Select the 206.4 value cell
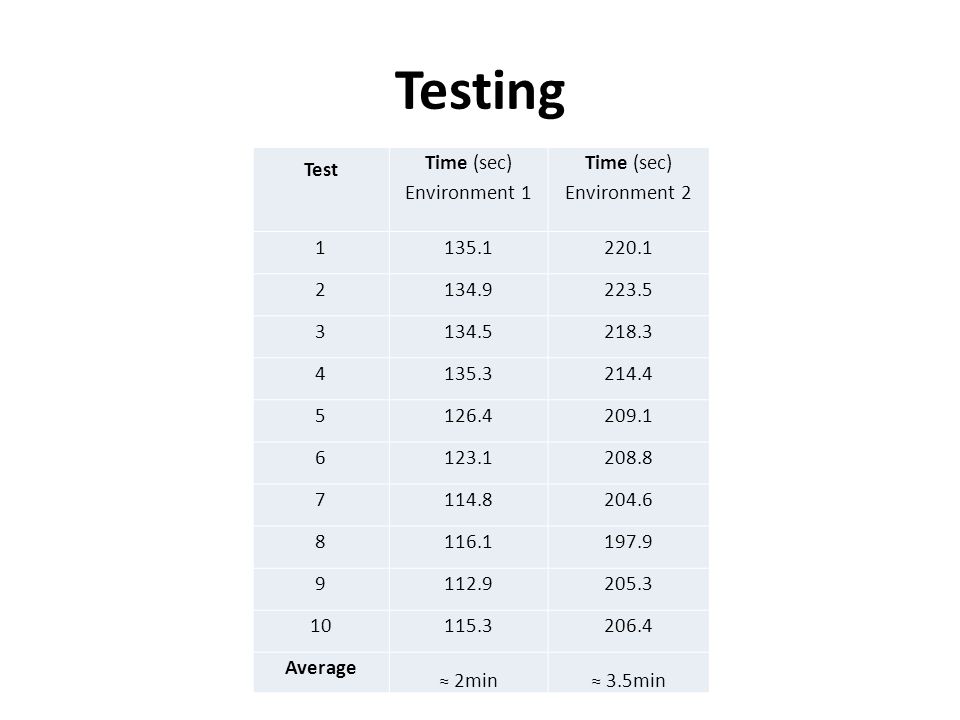Image resolution: width=960 pixels, height=720 pixels. pos(628,631)
